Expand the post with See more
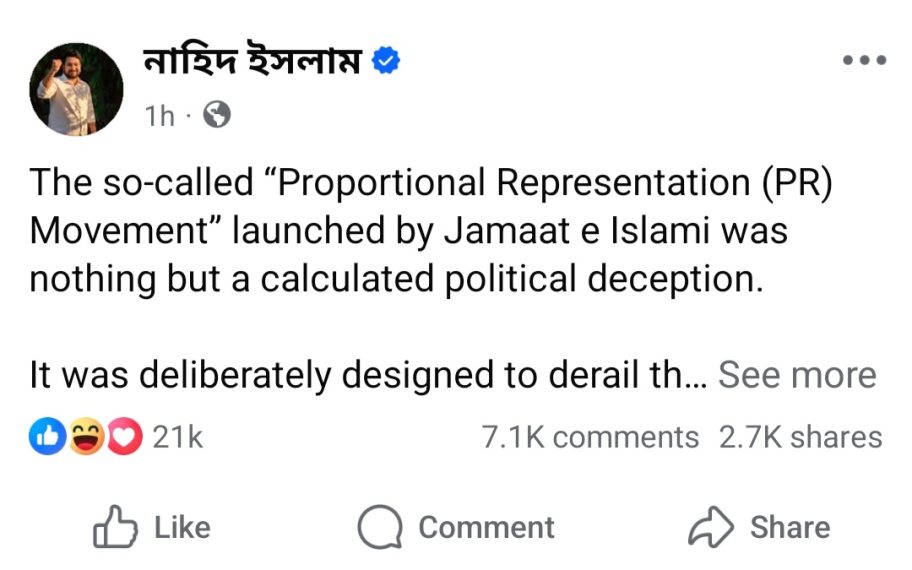Screen dimensions: 912x570 [x=797, y=375]
